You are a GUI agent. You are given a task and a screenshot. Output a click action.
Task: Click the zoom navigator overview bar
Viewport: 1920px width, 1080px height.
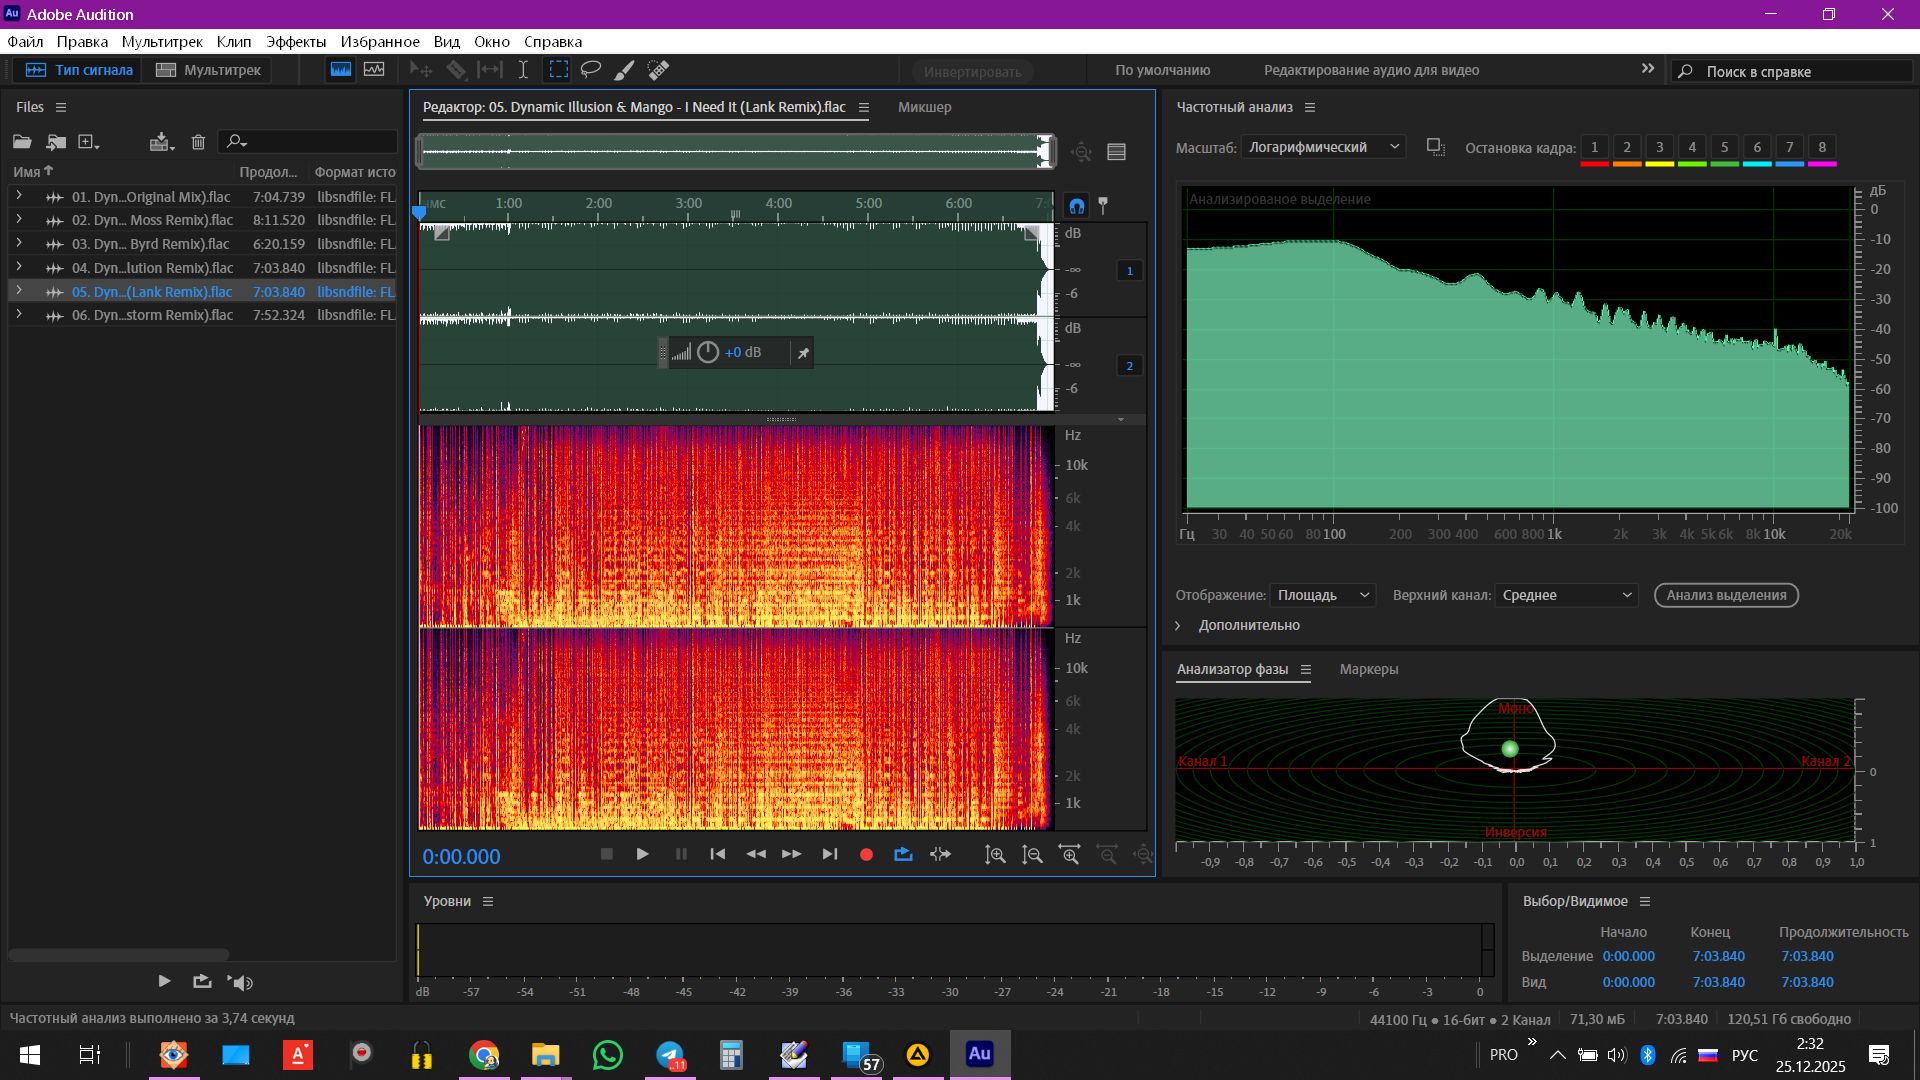point(736,152)
